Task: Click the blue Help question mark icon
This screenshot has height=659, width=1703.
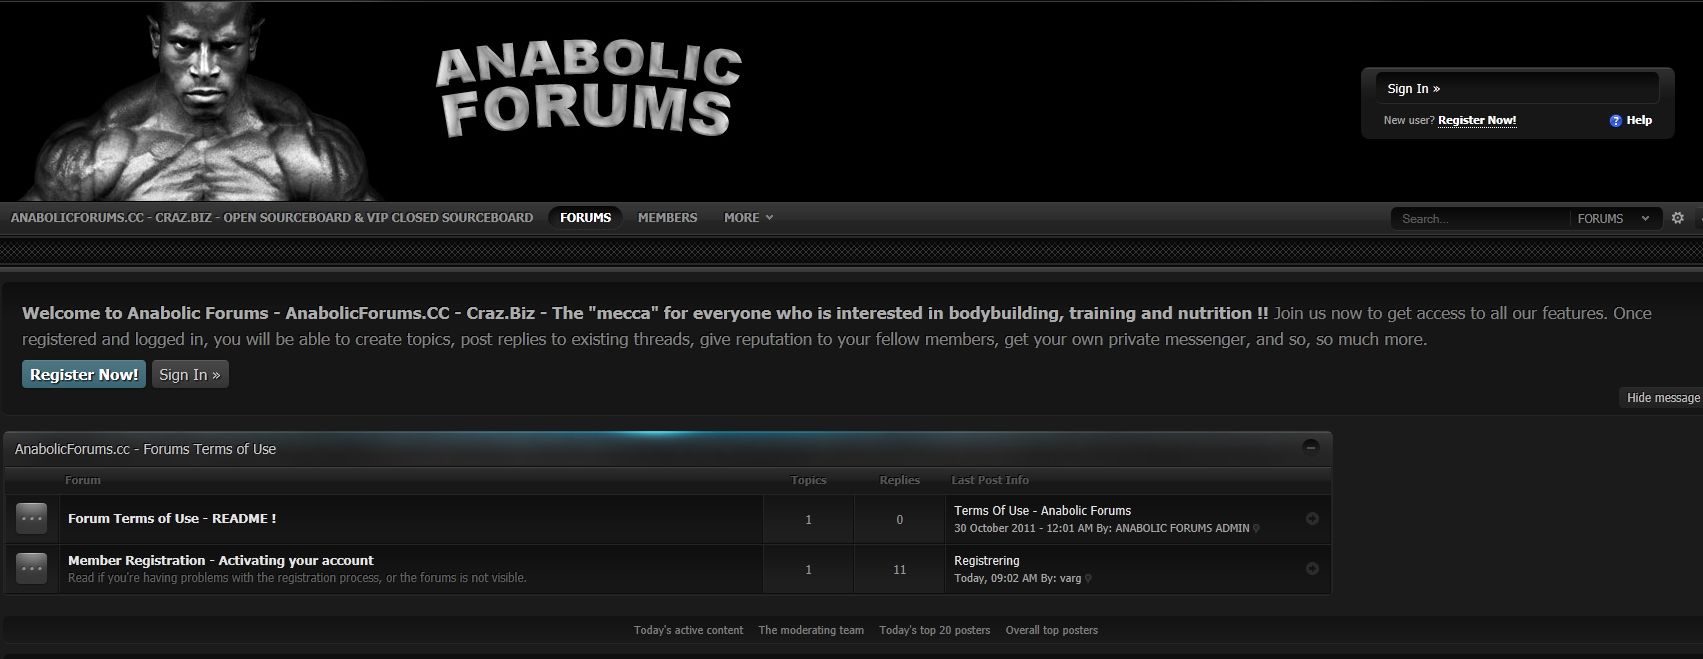Action: click(1615, 121)
